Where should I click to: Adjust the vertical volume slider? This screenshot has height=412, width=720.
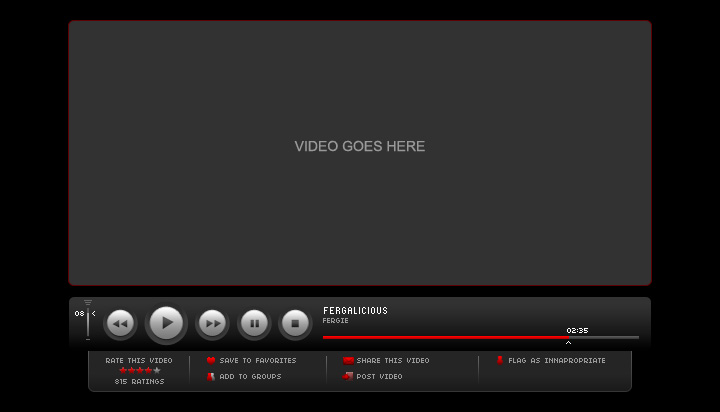point(88,322)
